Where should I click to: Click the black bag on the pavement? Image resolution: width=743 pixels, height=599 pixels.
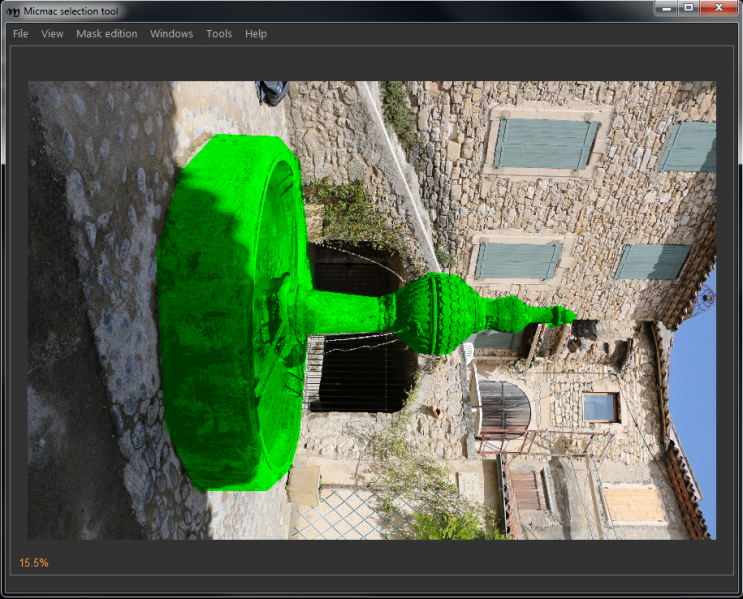273,92
